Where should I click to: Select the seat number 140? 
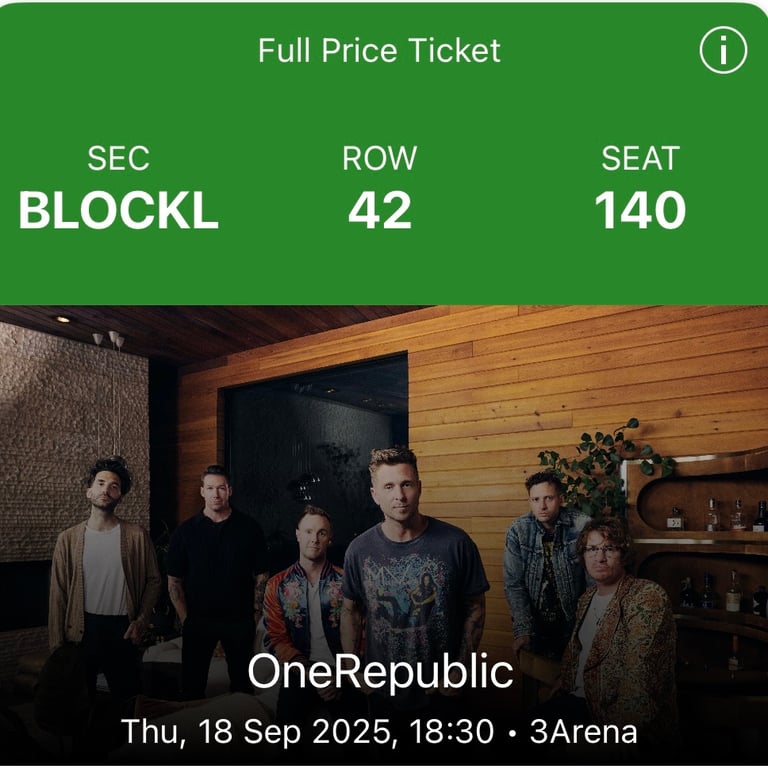pos(640,210)
